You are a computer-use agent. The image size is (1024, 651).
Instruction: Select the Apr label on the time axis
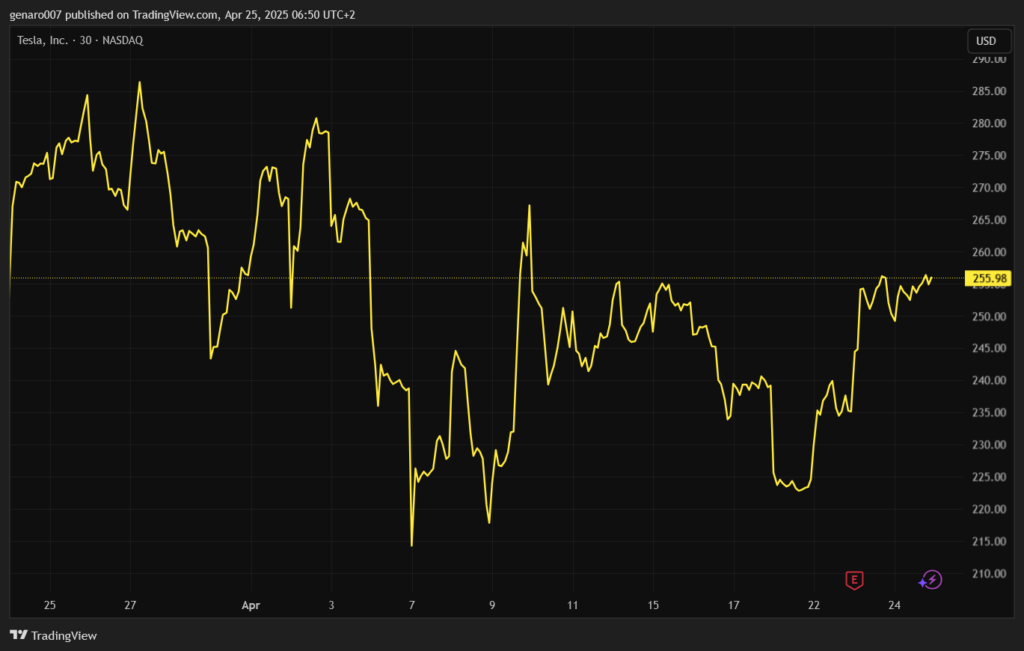click(251, 606)
